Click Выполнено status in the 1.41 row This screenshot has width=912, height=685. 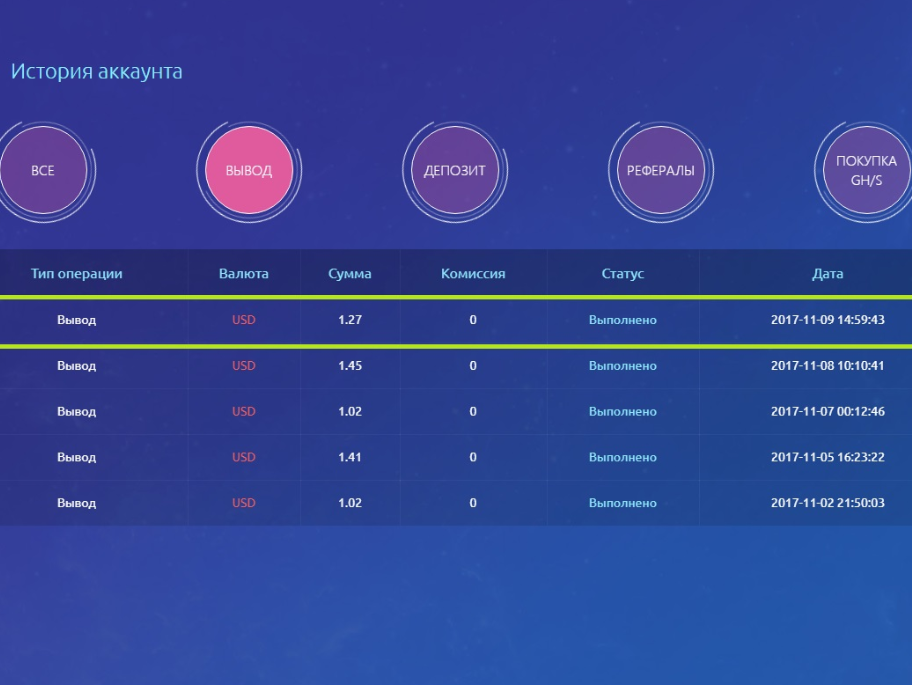[623, 457]
